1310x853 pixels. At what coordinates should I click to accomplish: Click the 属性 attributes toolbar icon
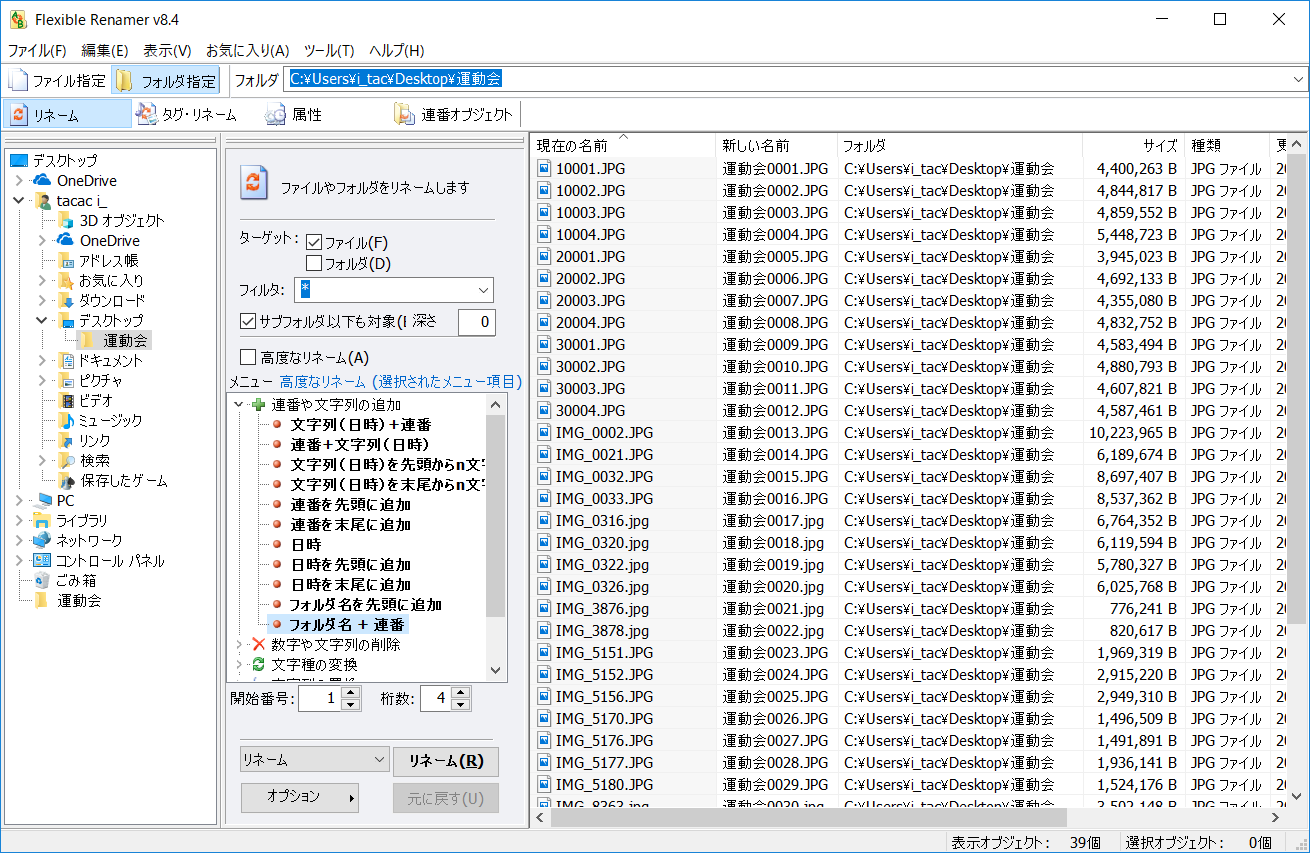point(275,113)
